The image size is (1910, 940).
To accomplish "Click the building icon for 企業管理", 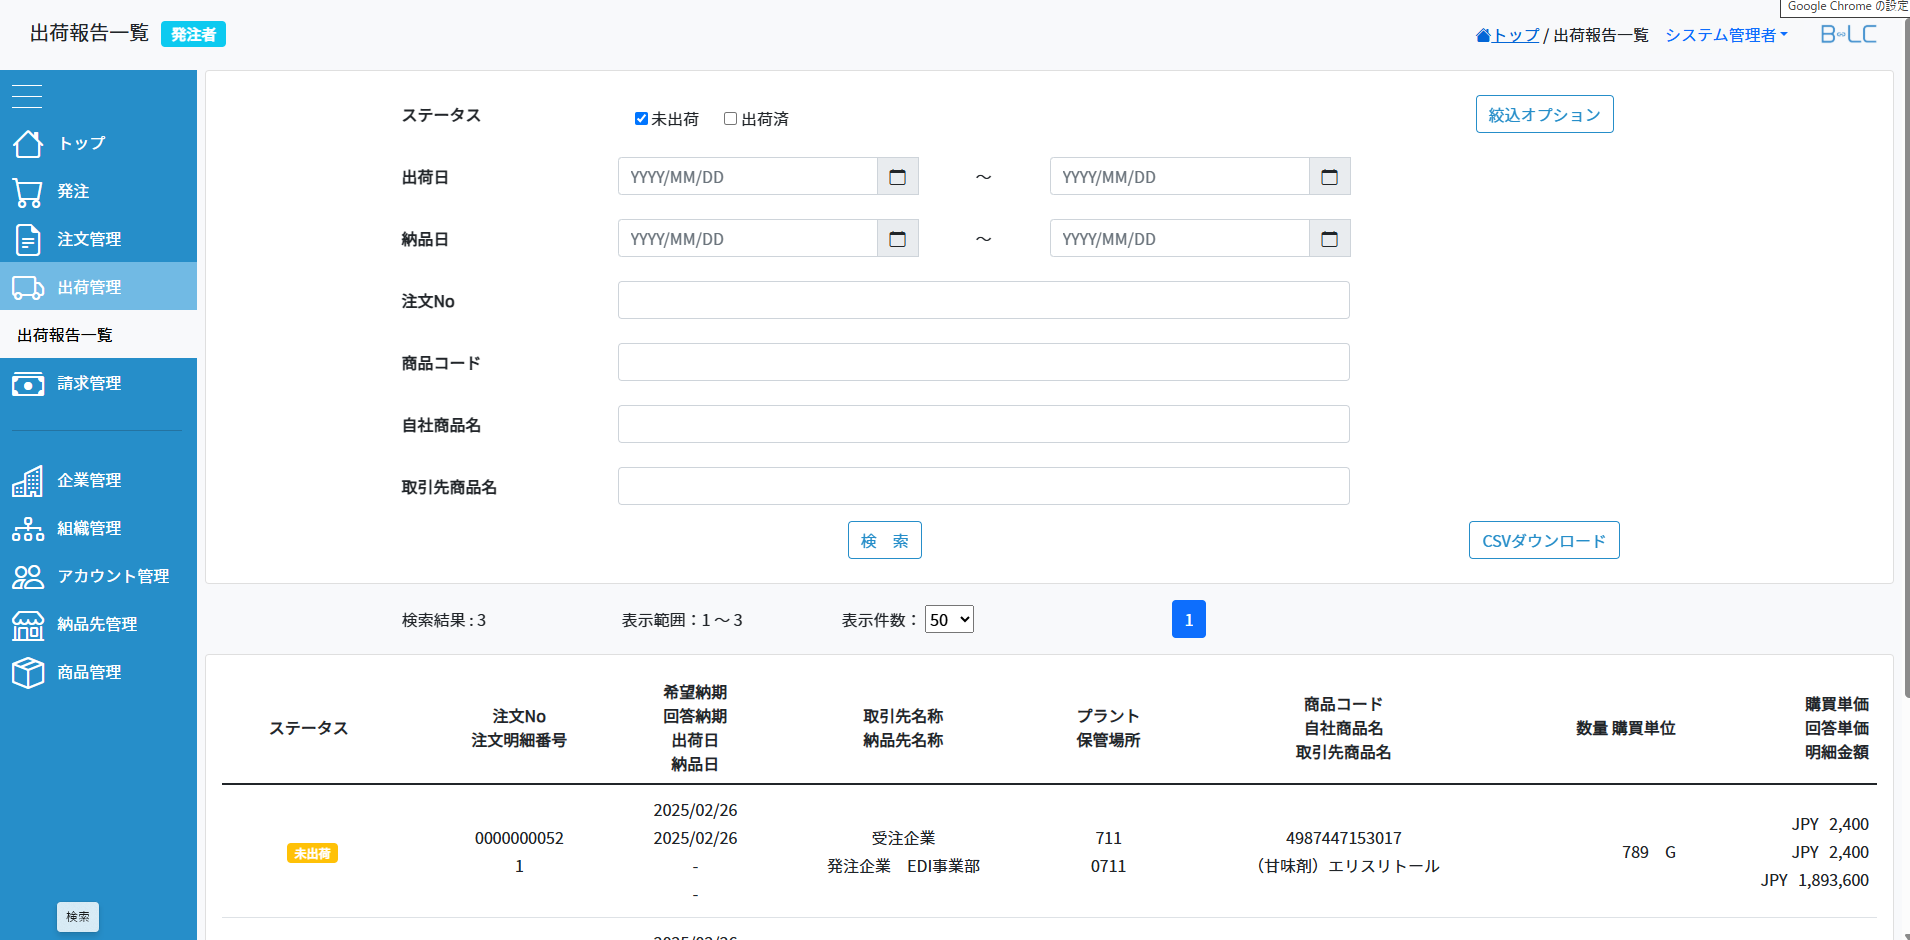I will click(28, 481).
